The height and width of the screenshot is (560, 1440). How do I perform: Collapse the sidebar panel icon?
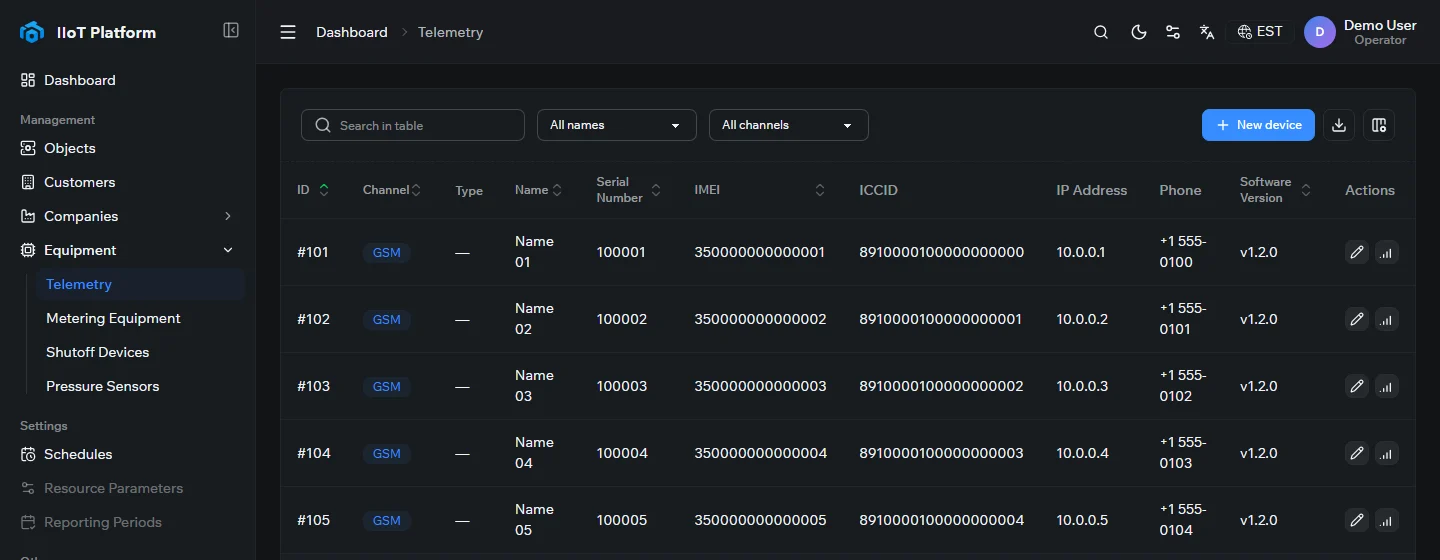point(231,31)
